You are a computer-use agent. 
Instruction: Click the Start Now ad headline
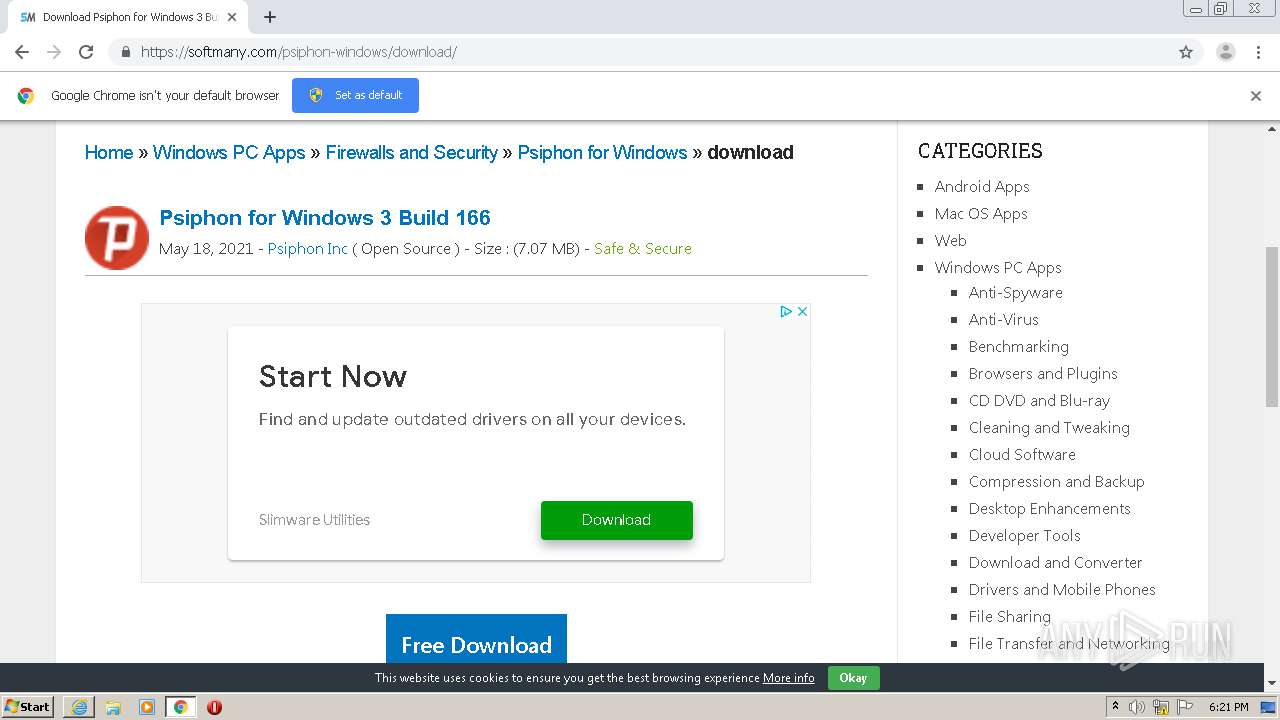point(333,376)
